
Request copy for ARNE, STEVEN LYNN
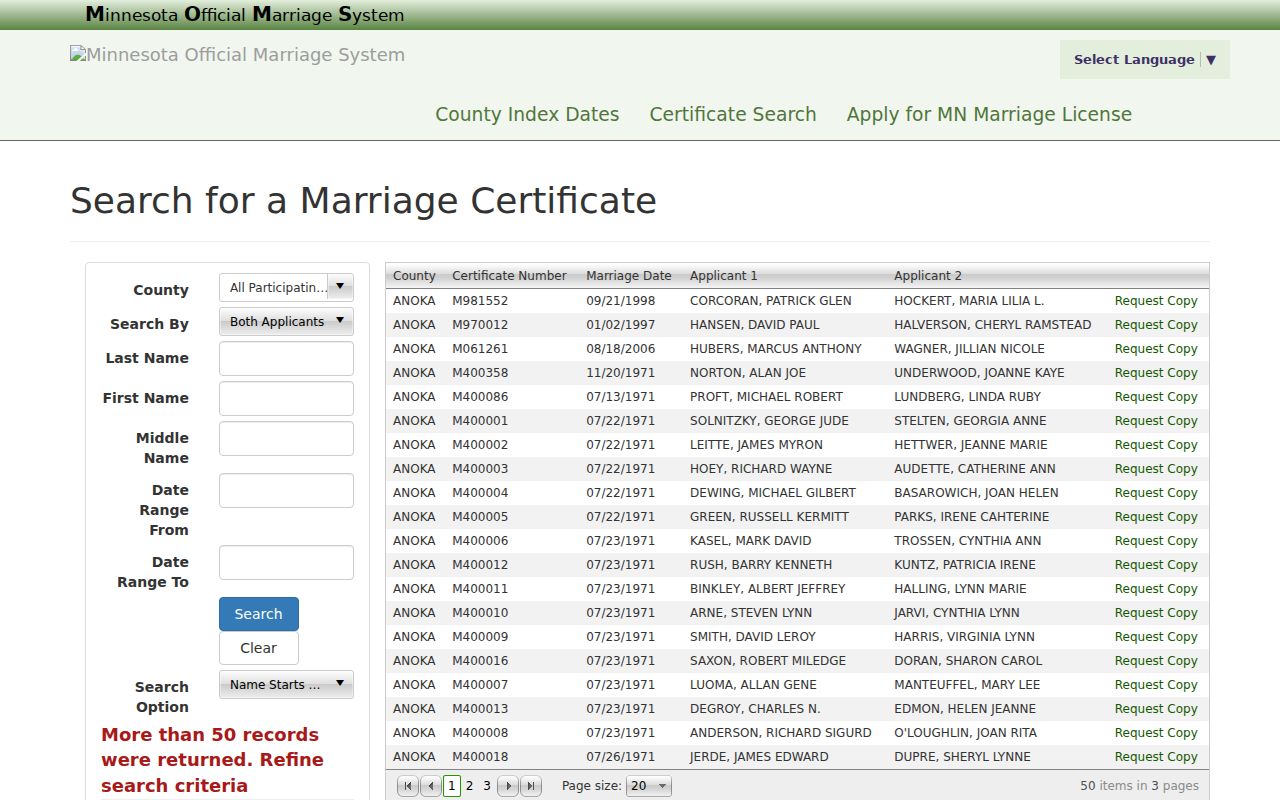click(1156, 613)
